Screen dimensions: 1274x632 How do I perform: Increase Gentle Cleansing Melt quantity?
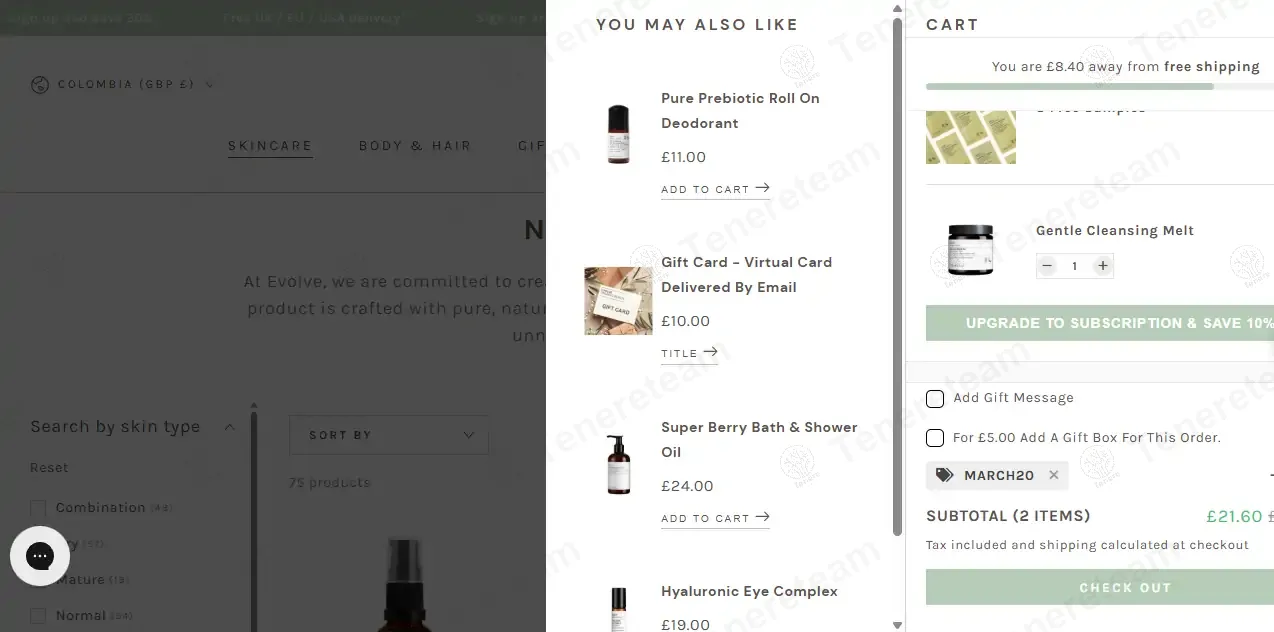(x=1102, y=266)
